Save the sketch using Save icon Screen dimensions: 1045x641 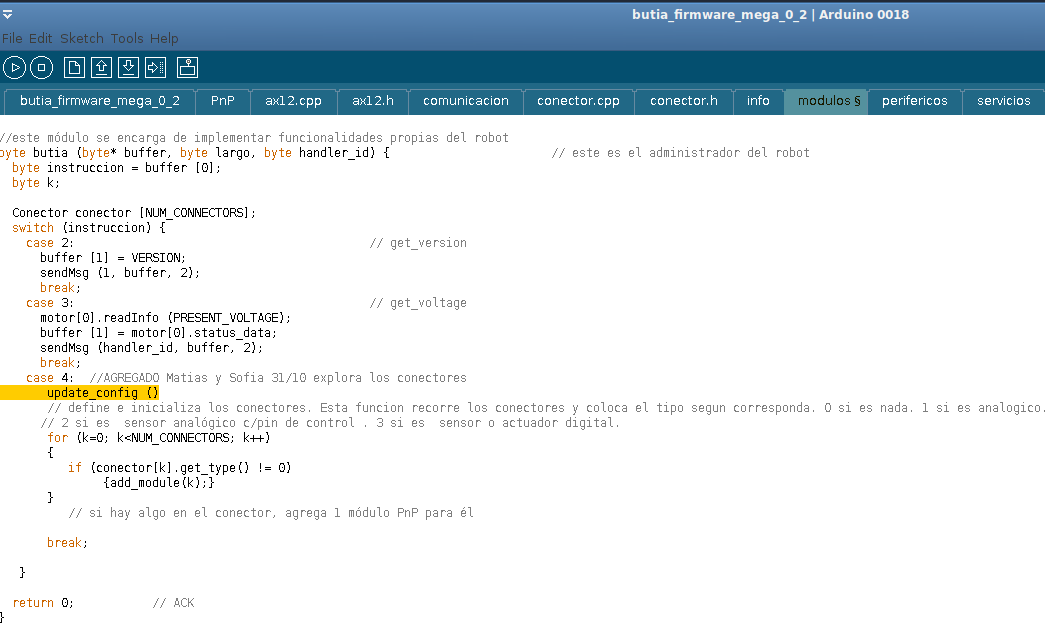click(x=128, y=68)
